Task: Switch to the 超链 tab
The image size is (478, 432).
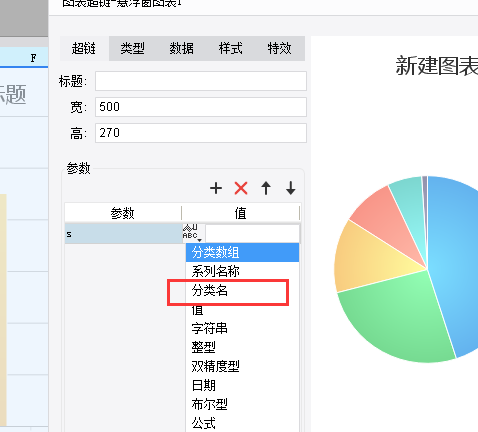Action: (84, 49)
